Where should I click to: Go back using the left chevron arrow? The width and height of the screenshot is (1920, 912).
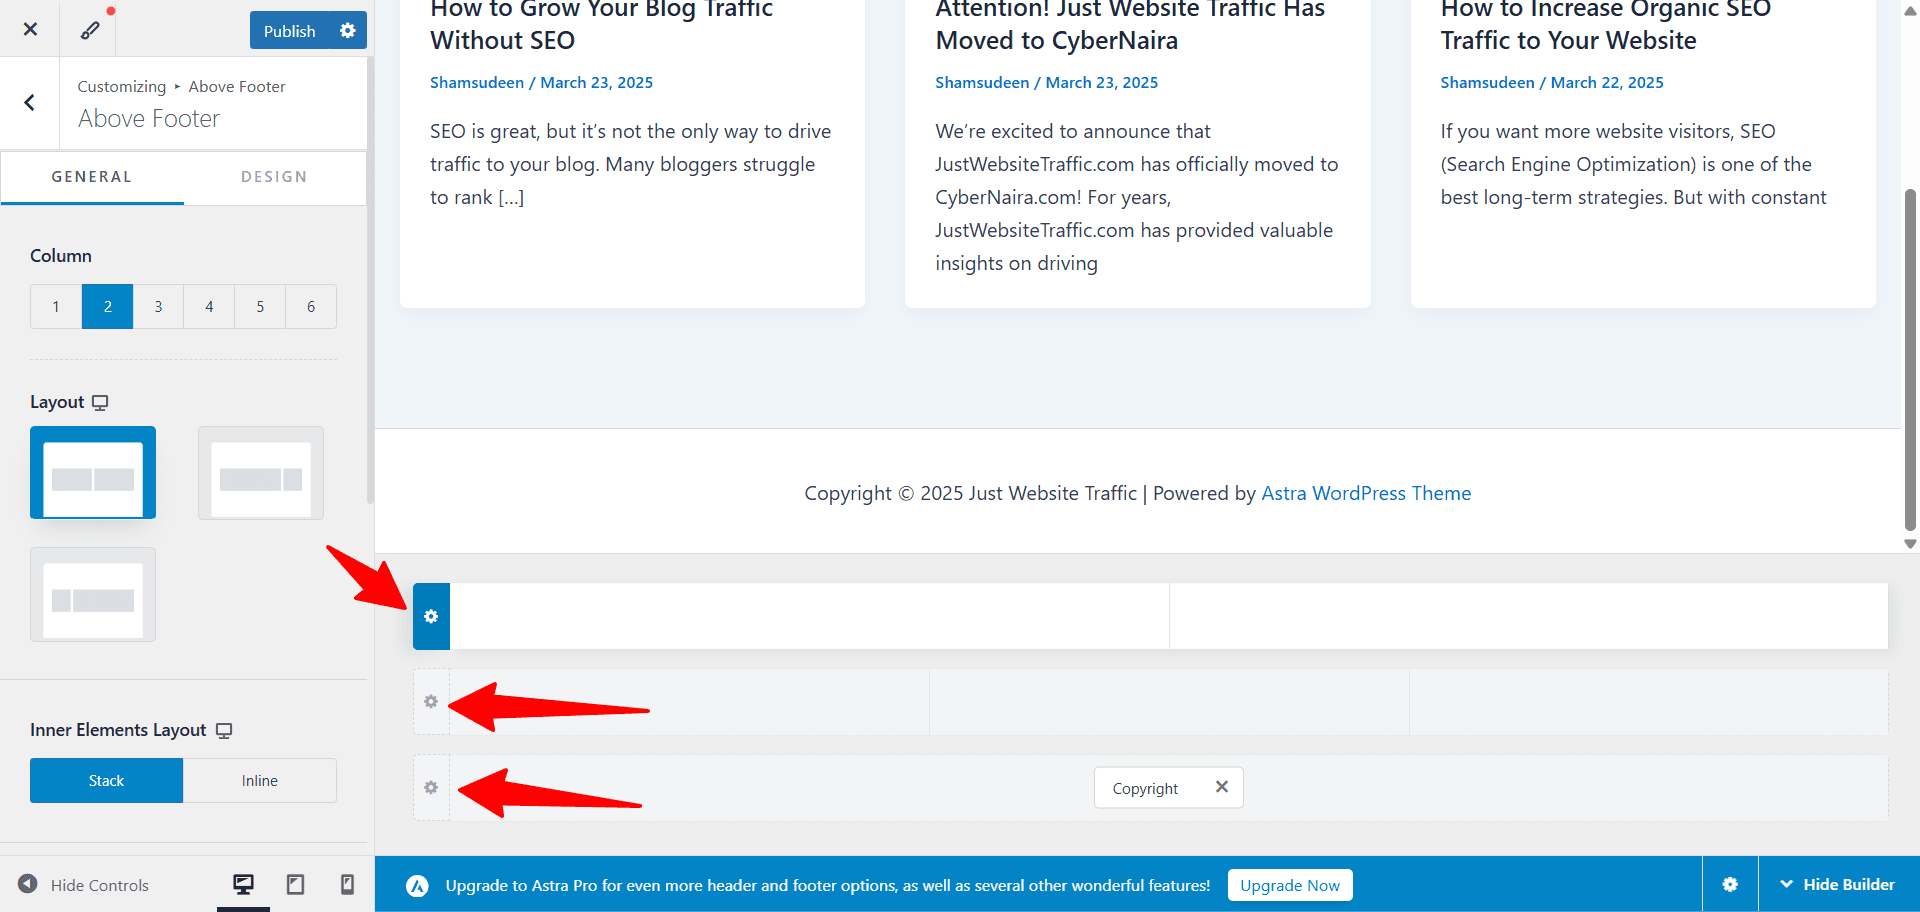[x=29, y=103]
